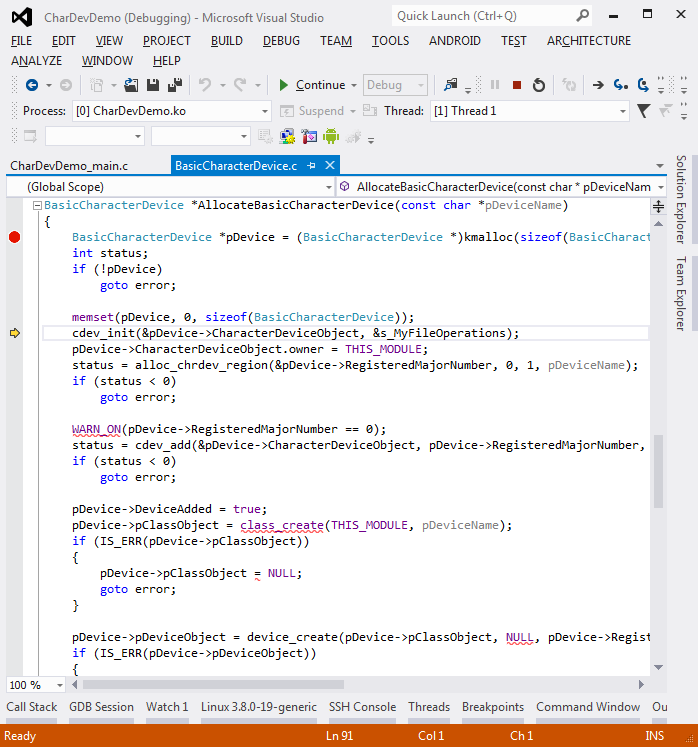Click the Navigate Backward arrow icon

(32, 85)
